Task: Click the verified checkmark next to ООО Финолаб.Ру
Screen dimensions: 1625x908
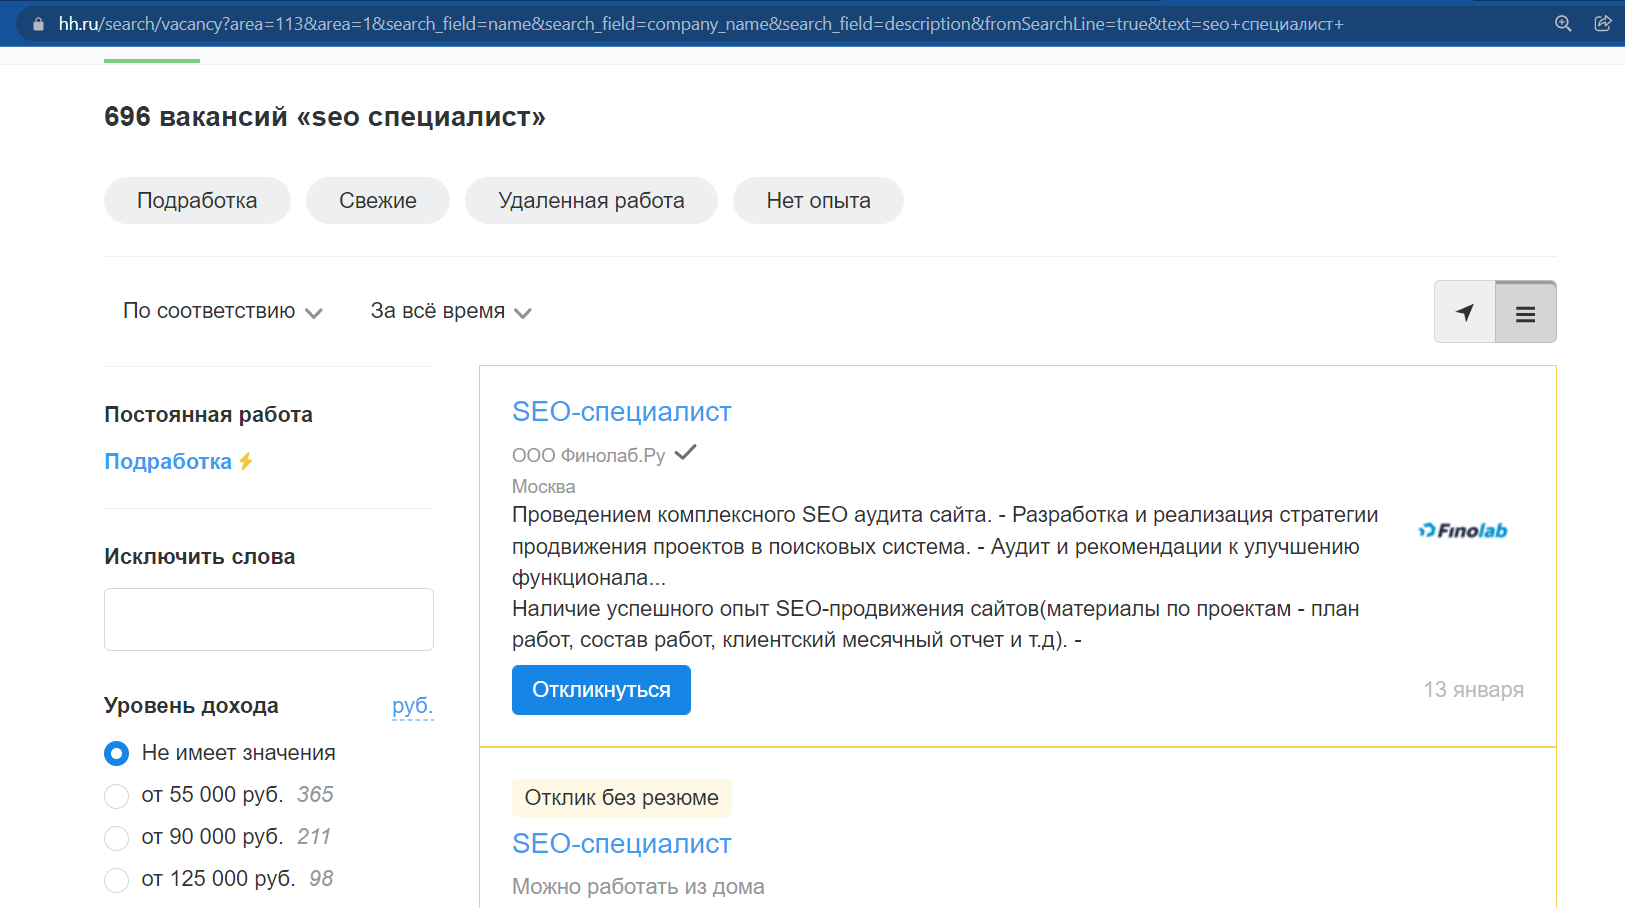Action: [685, 452]
